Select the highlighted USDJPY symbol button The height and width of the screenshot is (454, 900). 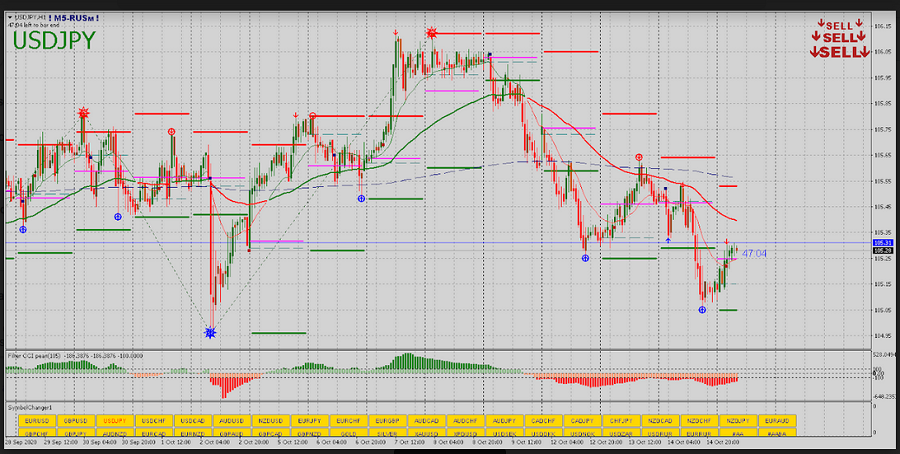click(114, 422)
